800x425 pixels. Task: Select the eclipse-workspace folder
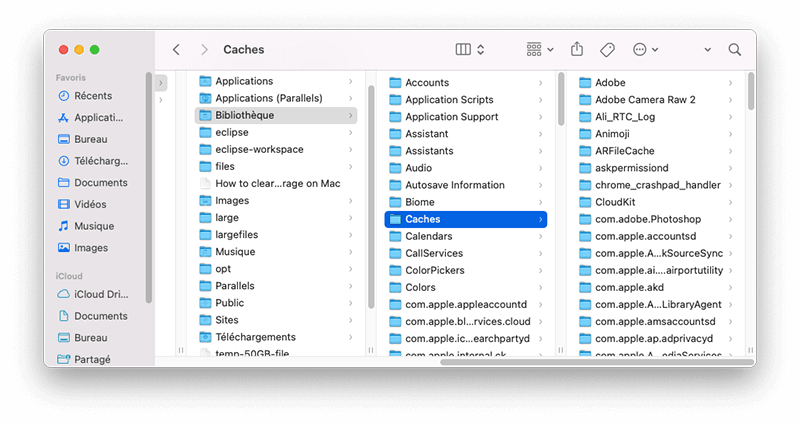pyautogui.click(x=276, y=149)
